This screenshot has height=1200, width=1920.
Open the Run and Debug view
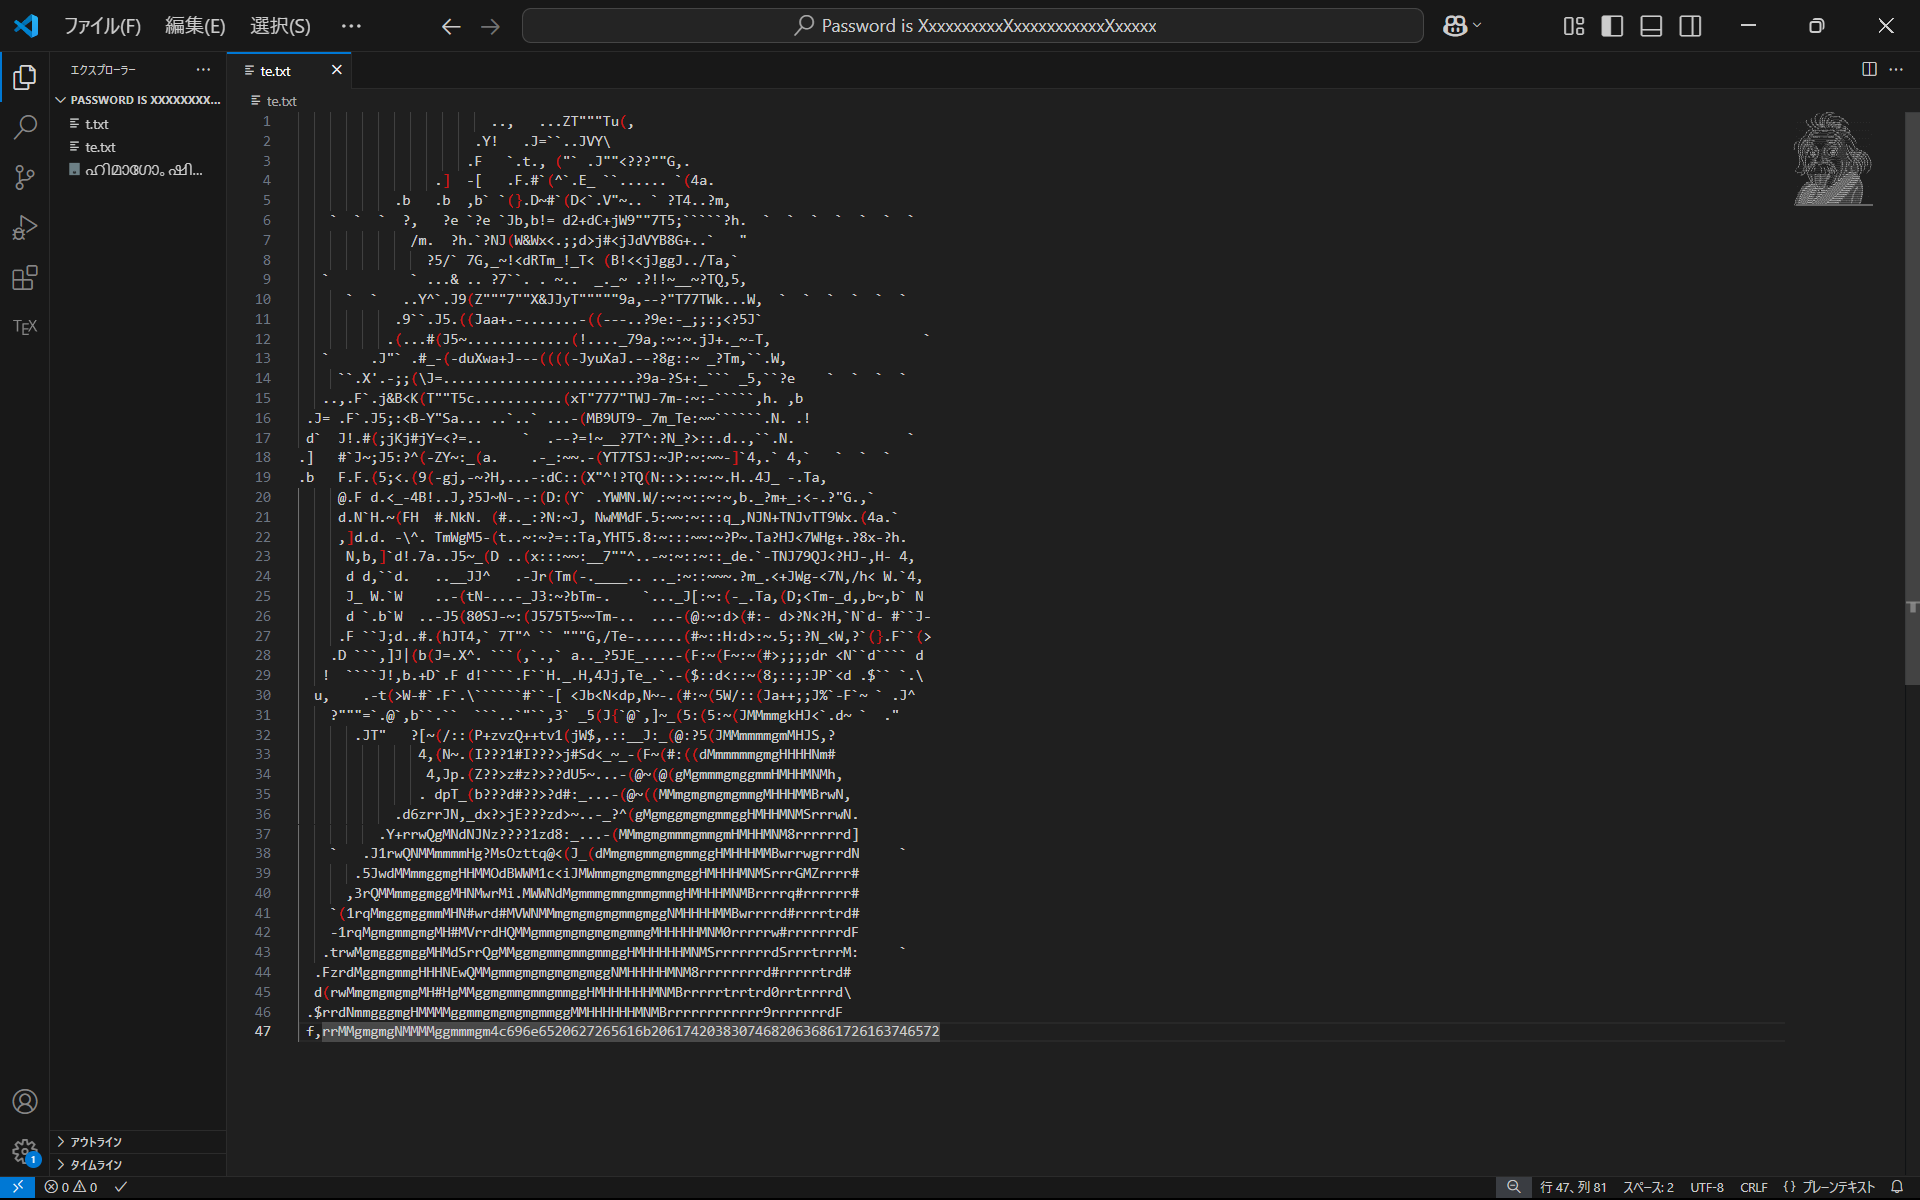25,228
